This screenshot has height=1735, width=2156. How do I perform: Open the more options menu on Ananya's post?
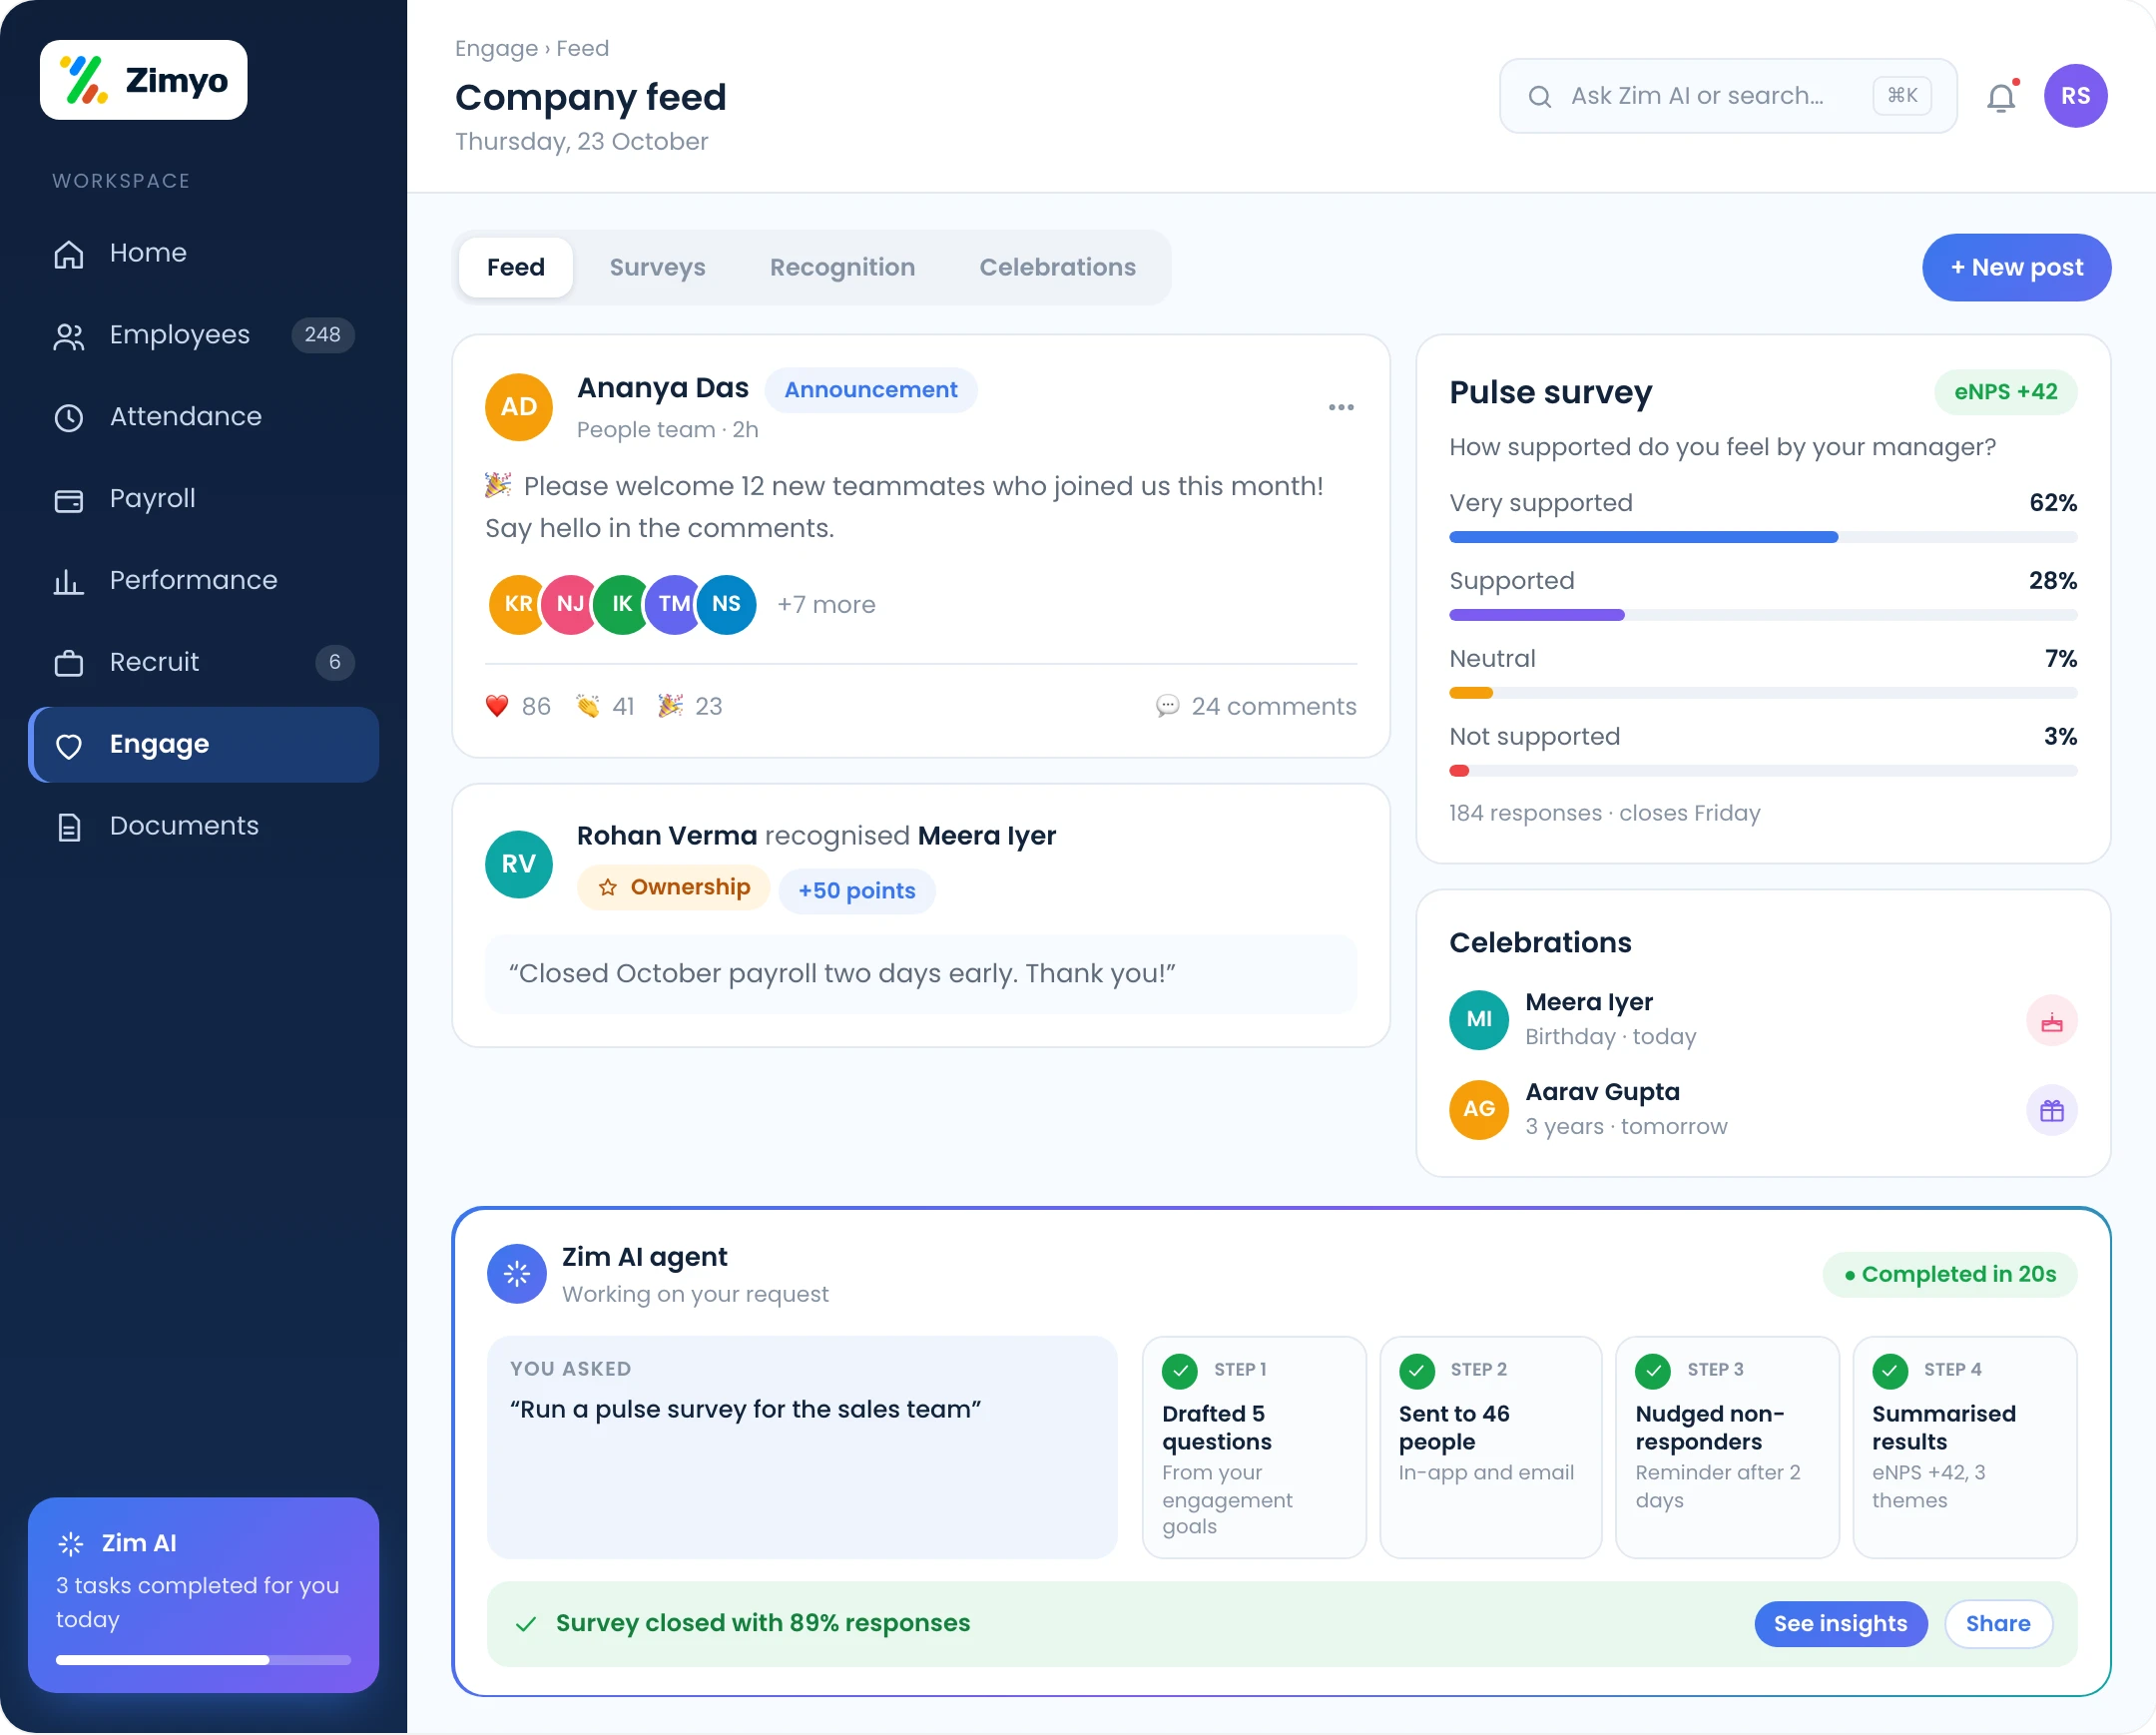[1341, 408]
